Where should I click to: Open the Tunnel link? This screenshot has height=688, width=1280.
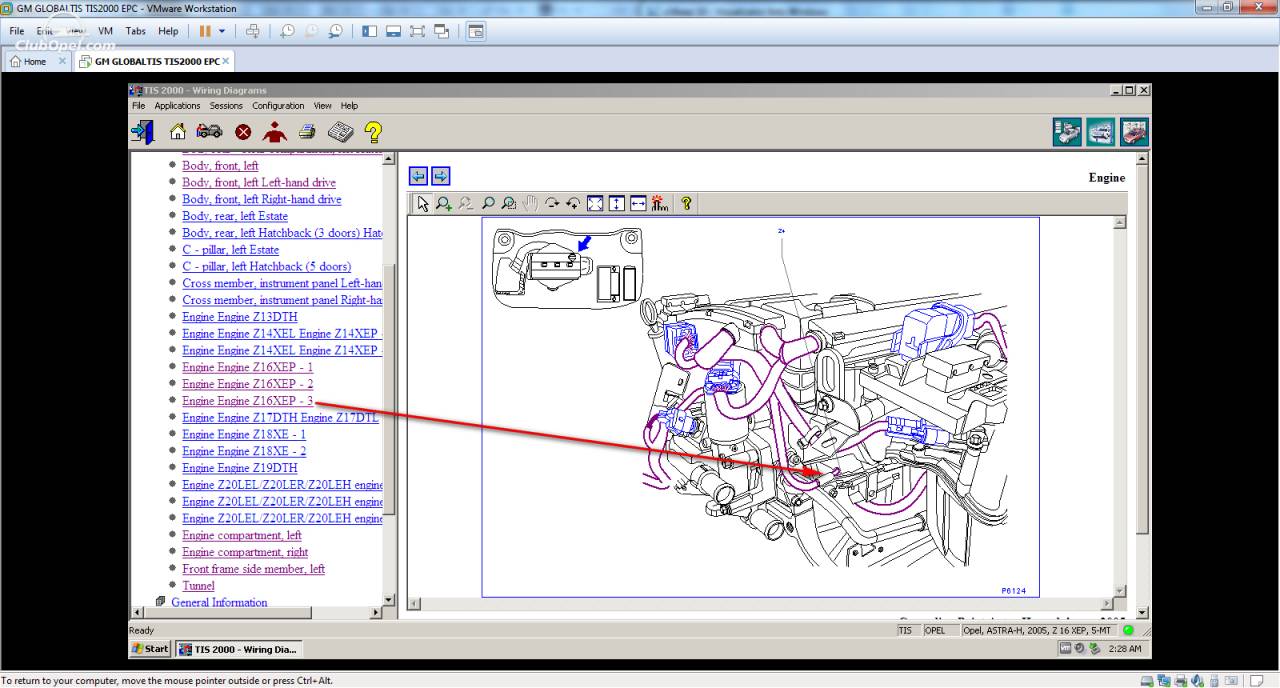pos(198,586)
